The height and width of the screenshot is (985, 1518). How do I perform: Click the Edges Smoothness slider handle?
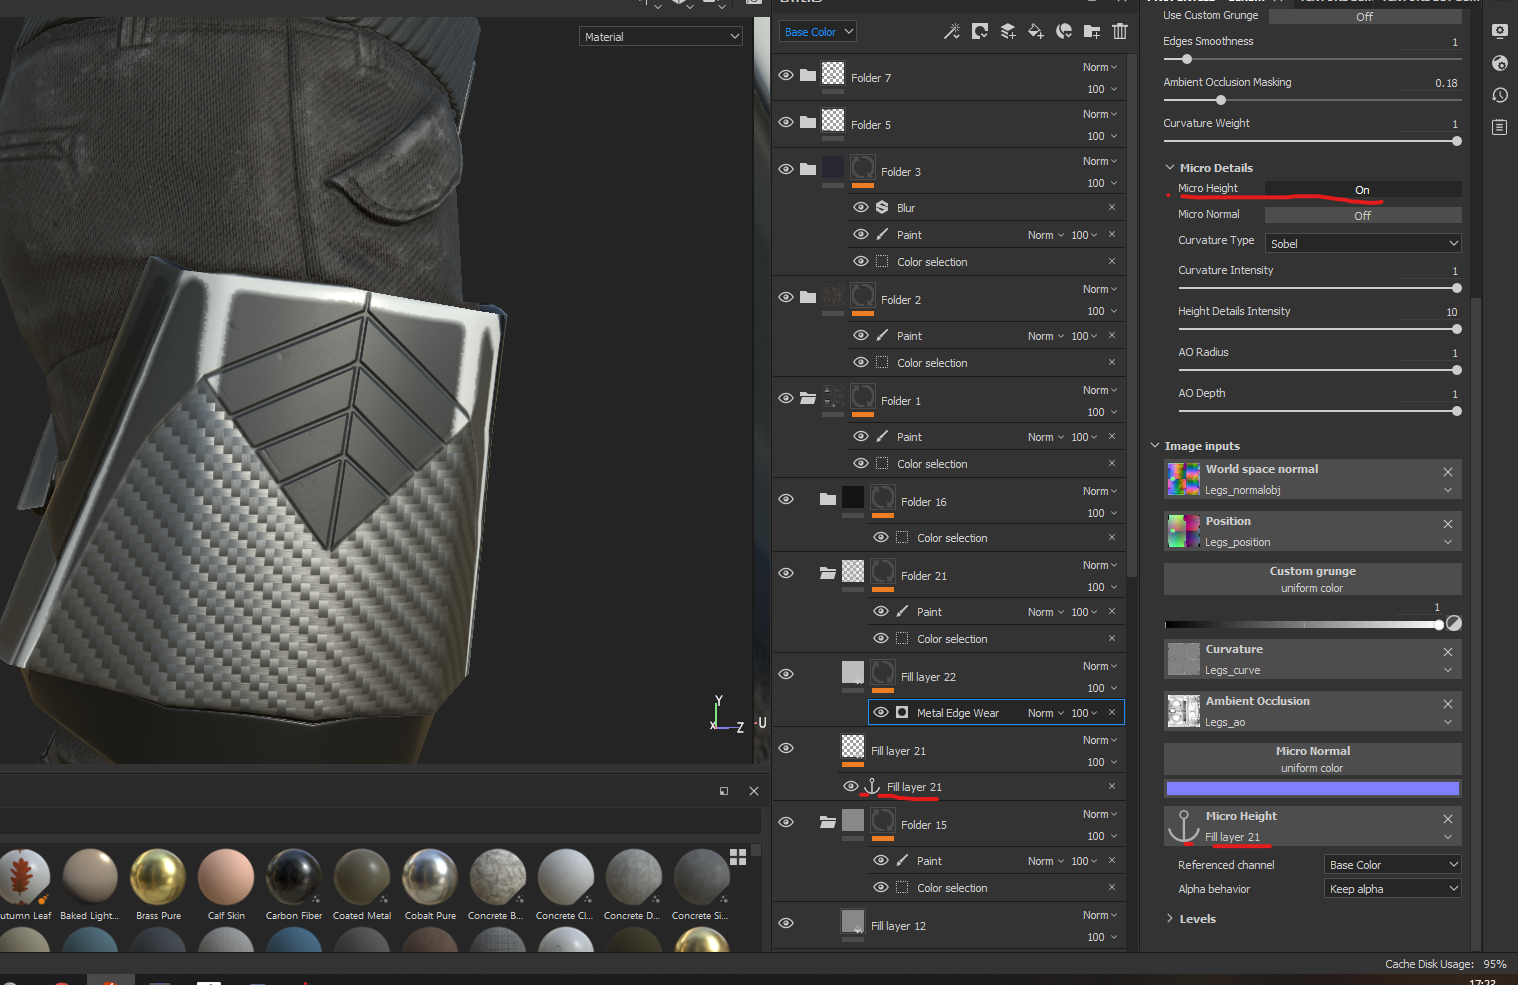(x=1186, y=59)
